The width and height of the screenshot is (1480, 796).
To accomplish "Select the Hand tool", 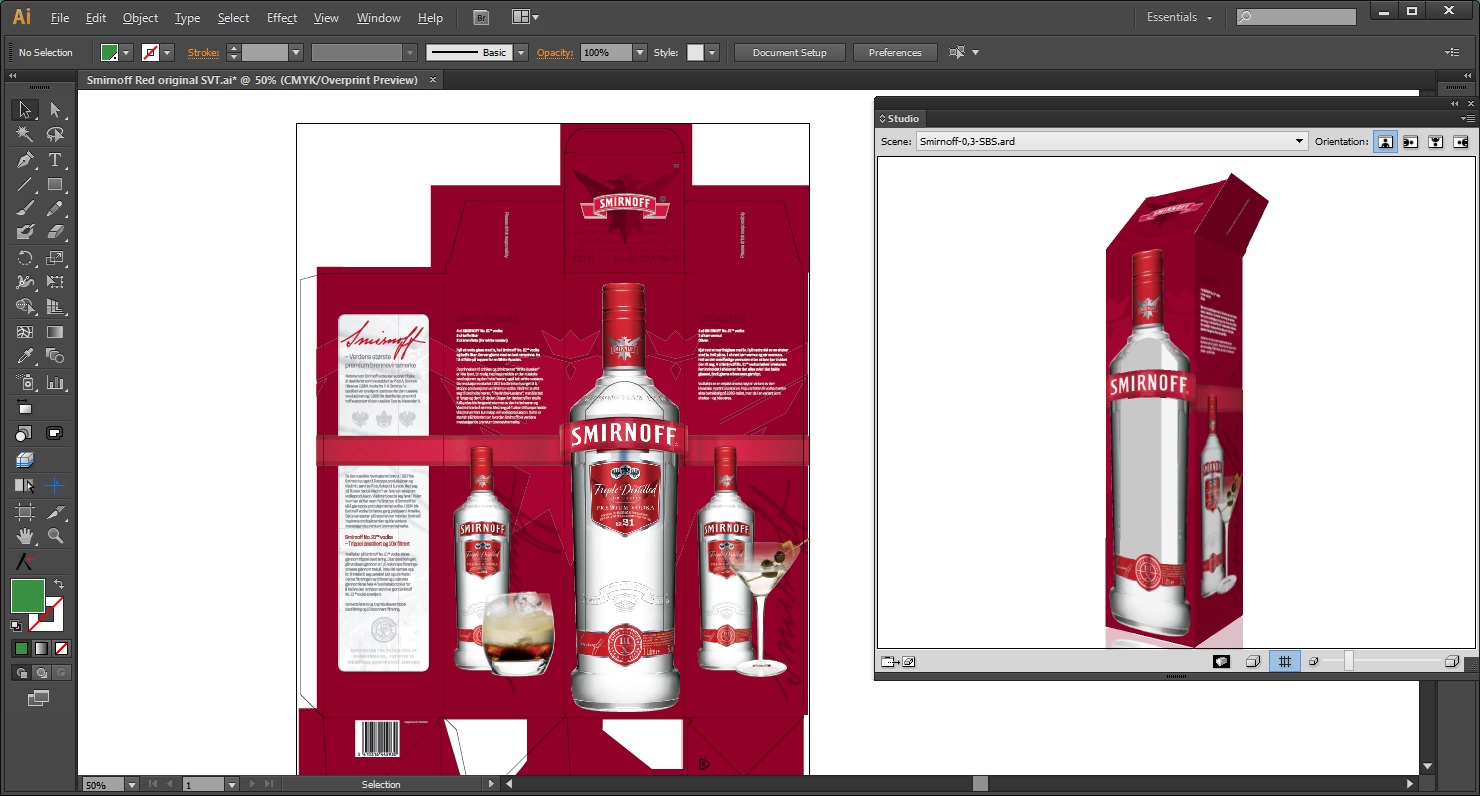I will 25,536.
